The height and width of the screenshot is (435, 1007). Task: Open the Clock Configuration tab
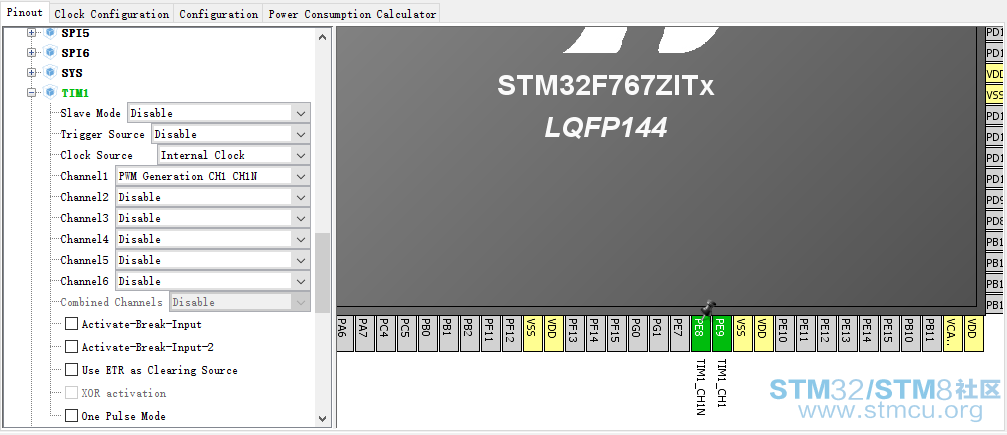112,14
